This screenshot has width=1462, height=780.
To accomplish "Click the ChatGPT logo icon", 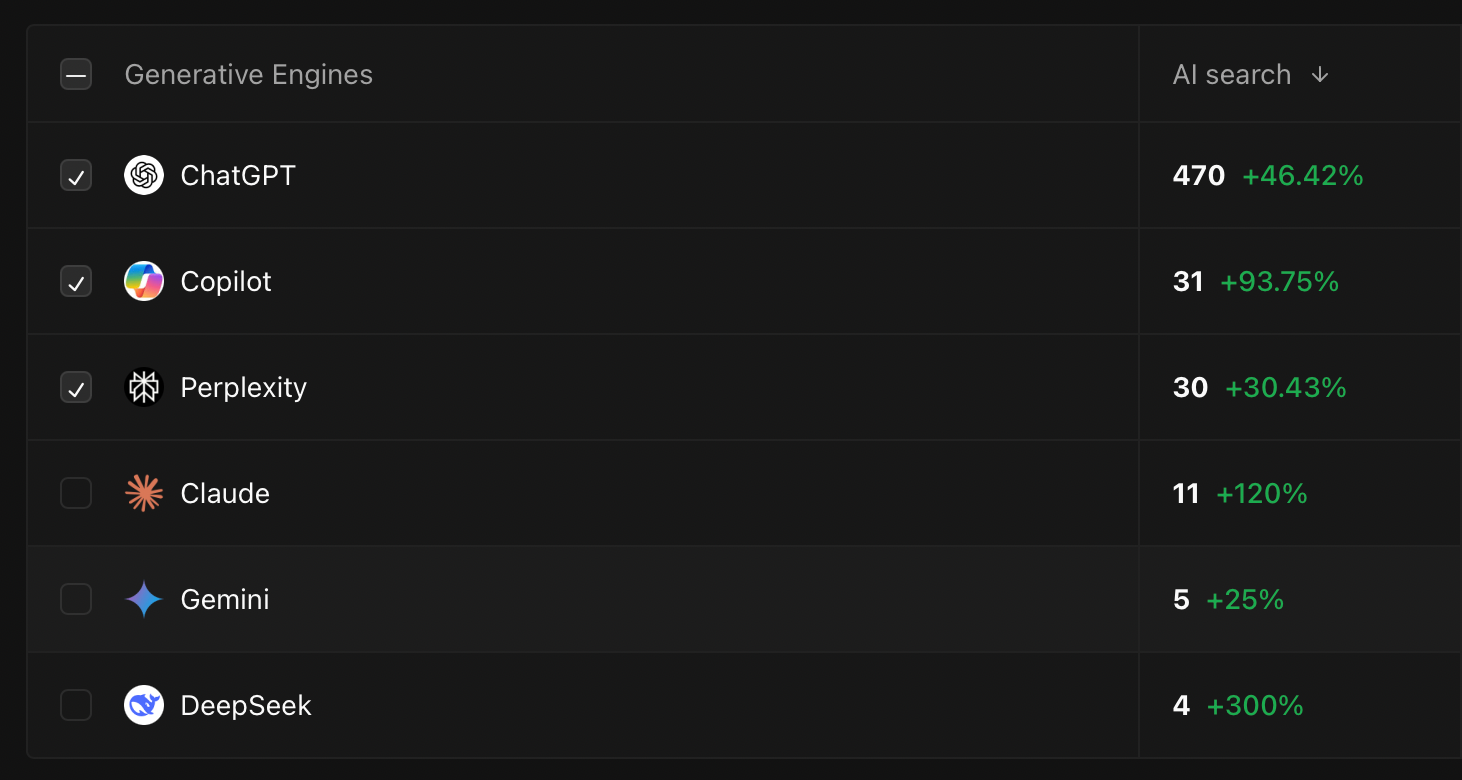I will pyautogui.click(x=144, y=176).
